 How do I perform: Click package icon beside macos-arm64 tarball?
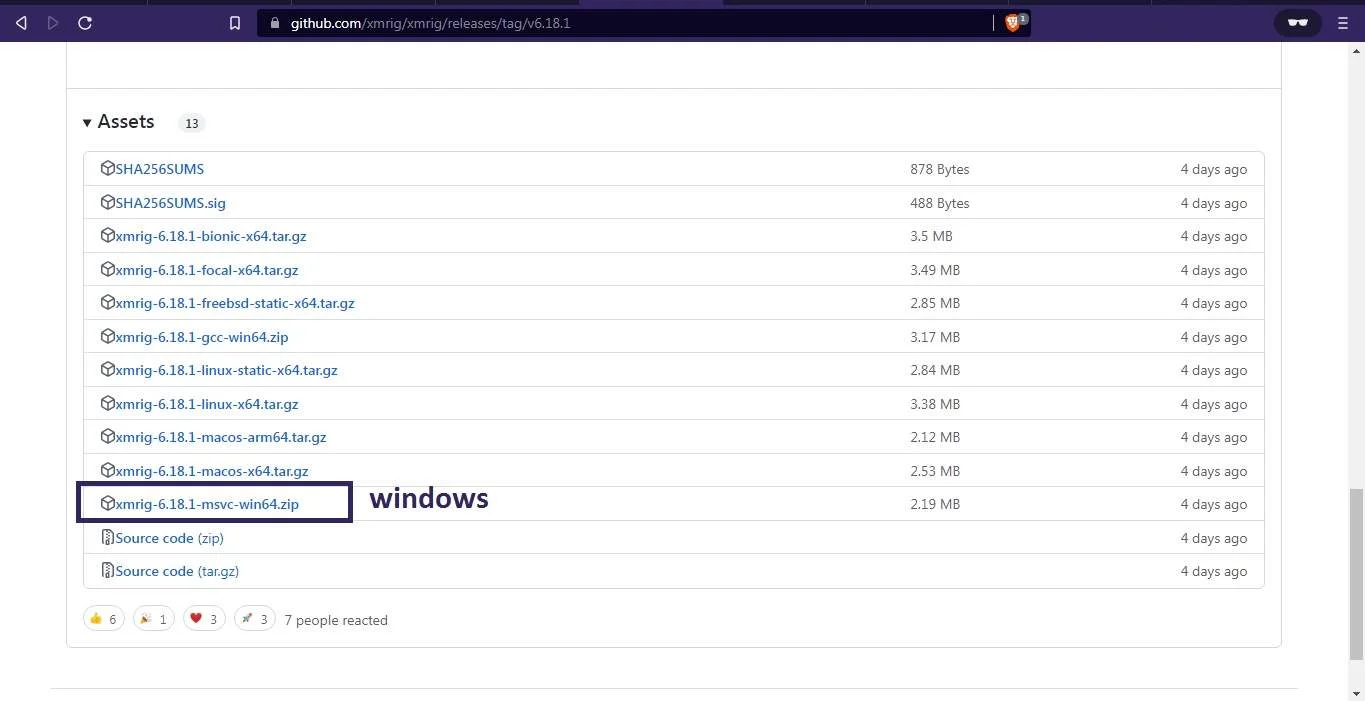(108, 436)
